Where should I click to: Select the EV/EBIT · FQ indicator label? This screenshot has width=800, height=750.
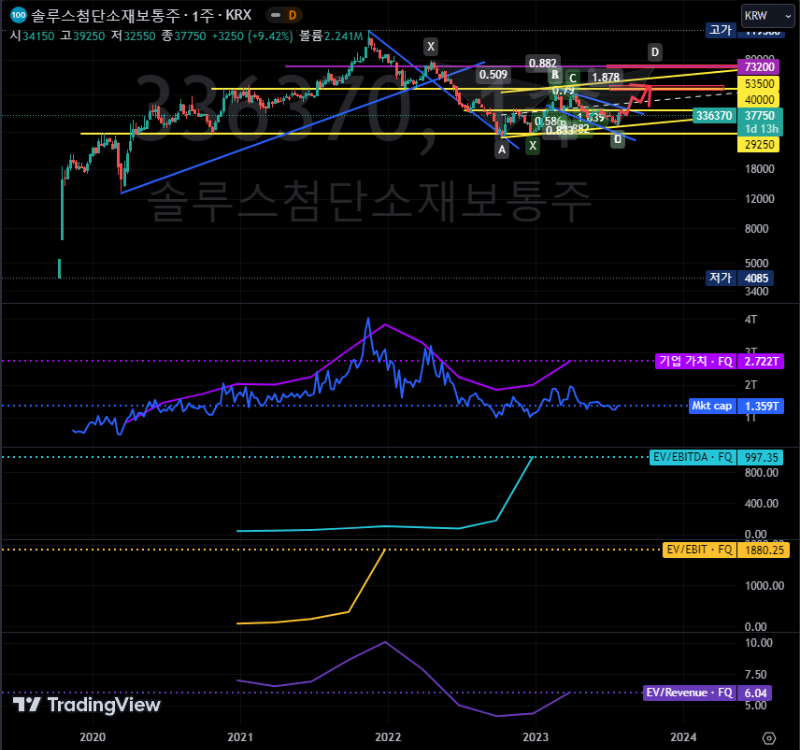coord(699,549)
